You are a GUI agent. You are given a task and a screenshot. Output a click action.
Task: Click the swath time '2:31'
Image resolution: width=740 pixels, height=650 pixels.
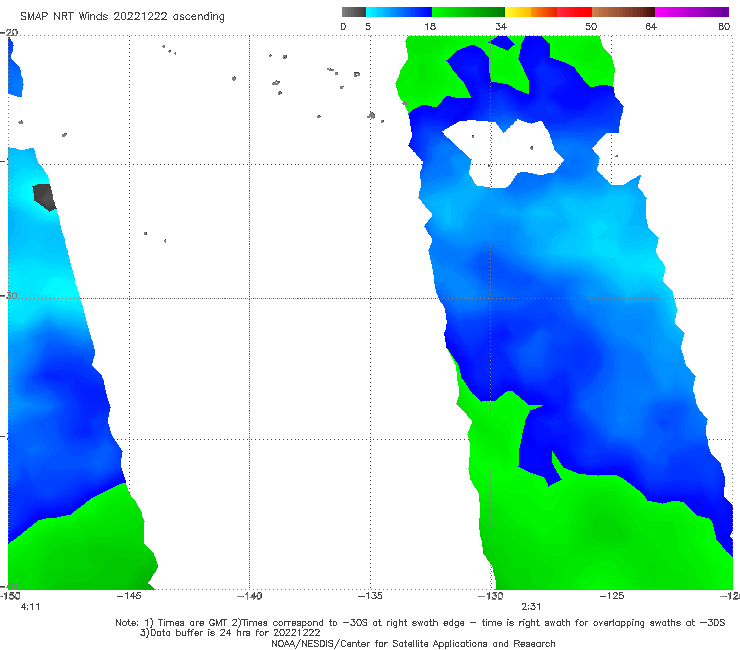coord(531,607)
